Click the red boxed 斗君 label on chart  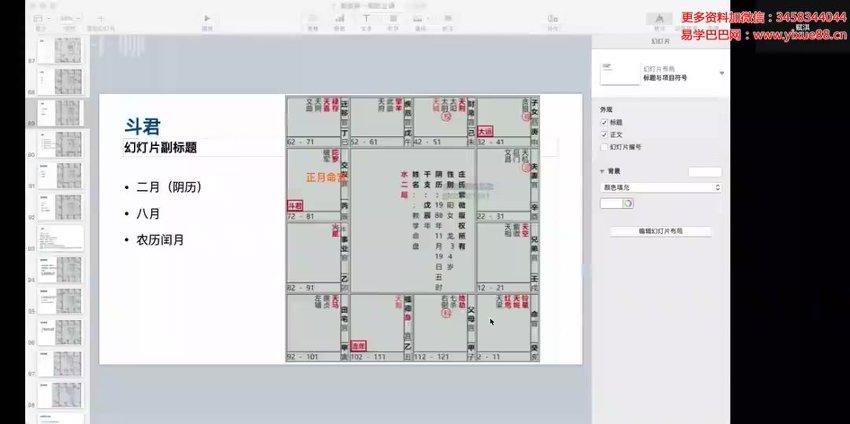[x=295, y=205]
